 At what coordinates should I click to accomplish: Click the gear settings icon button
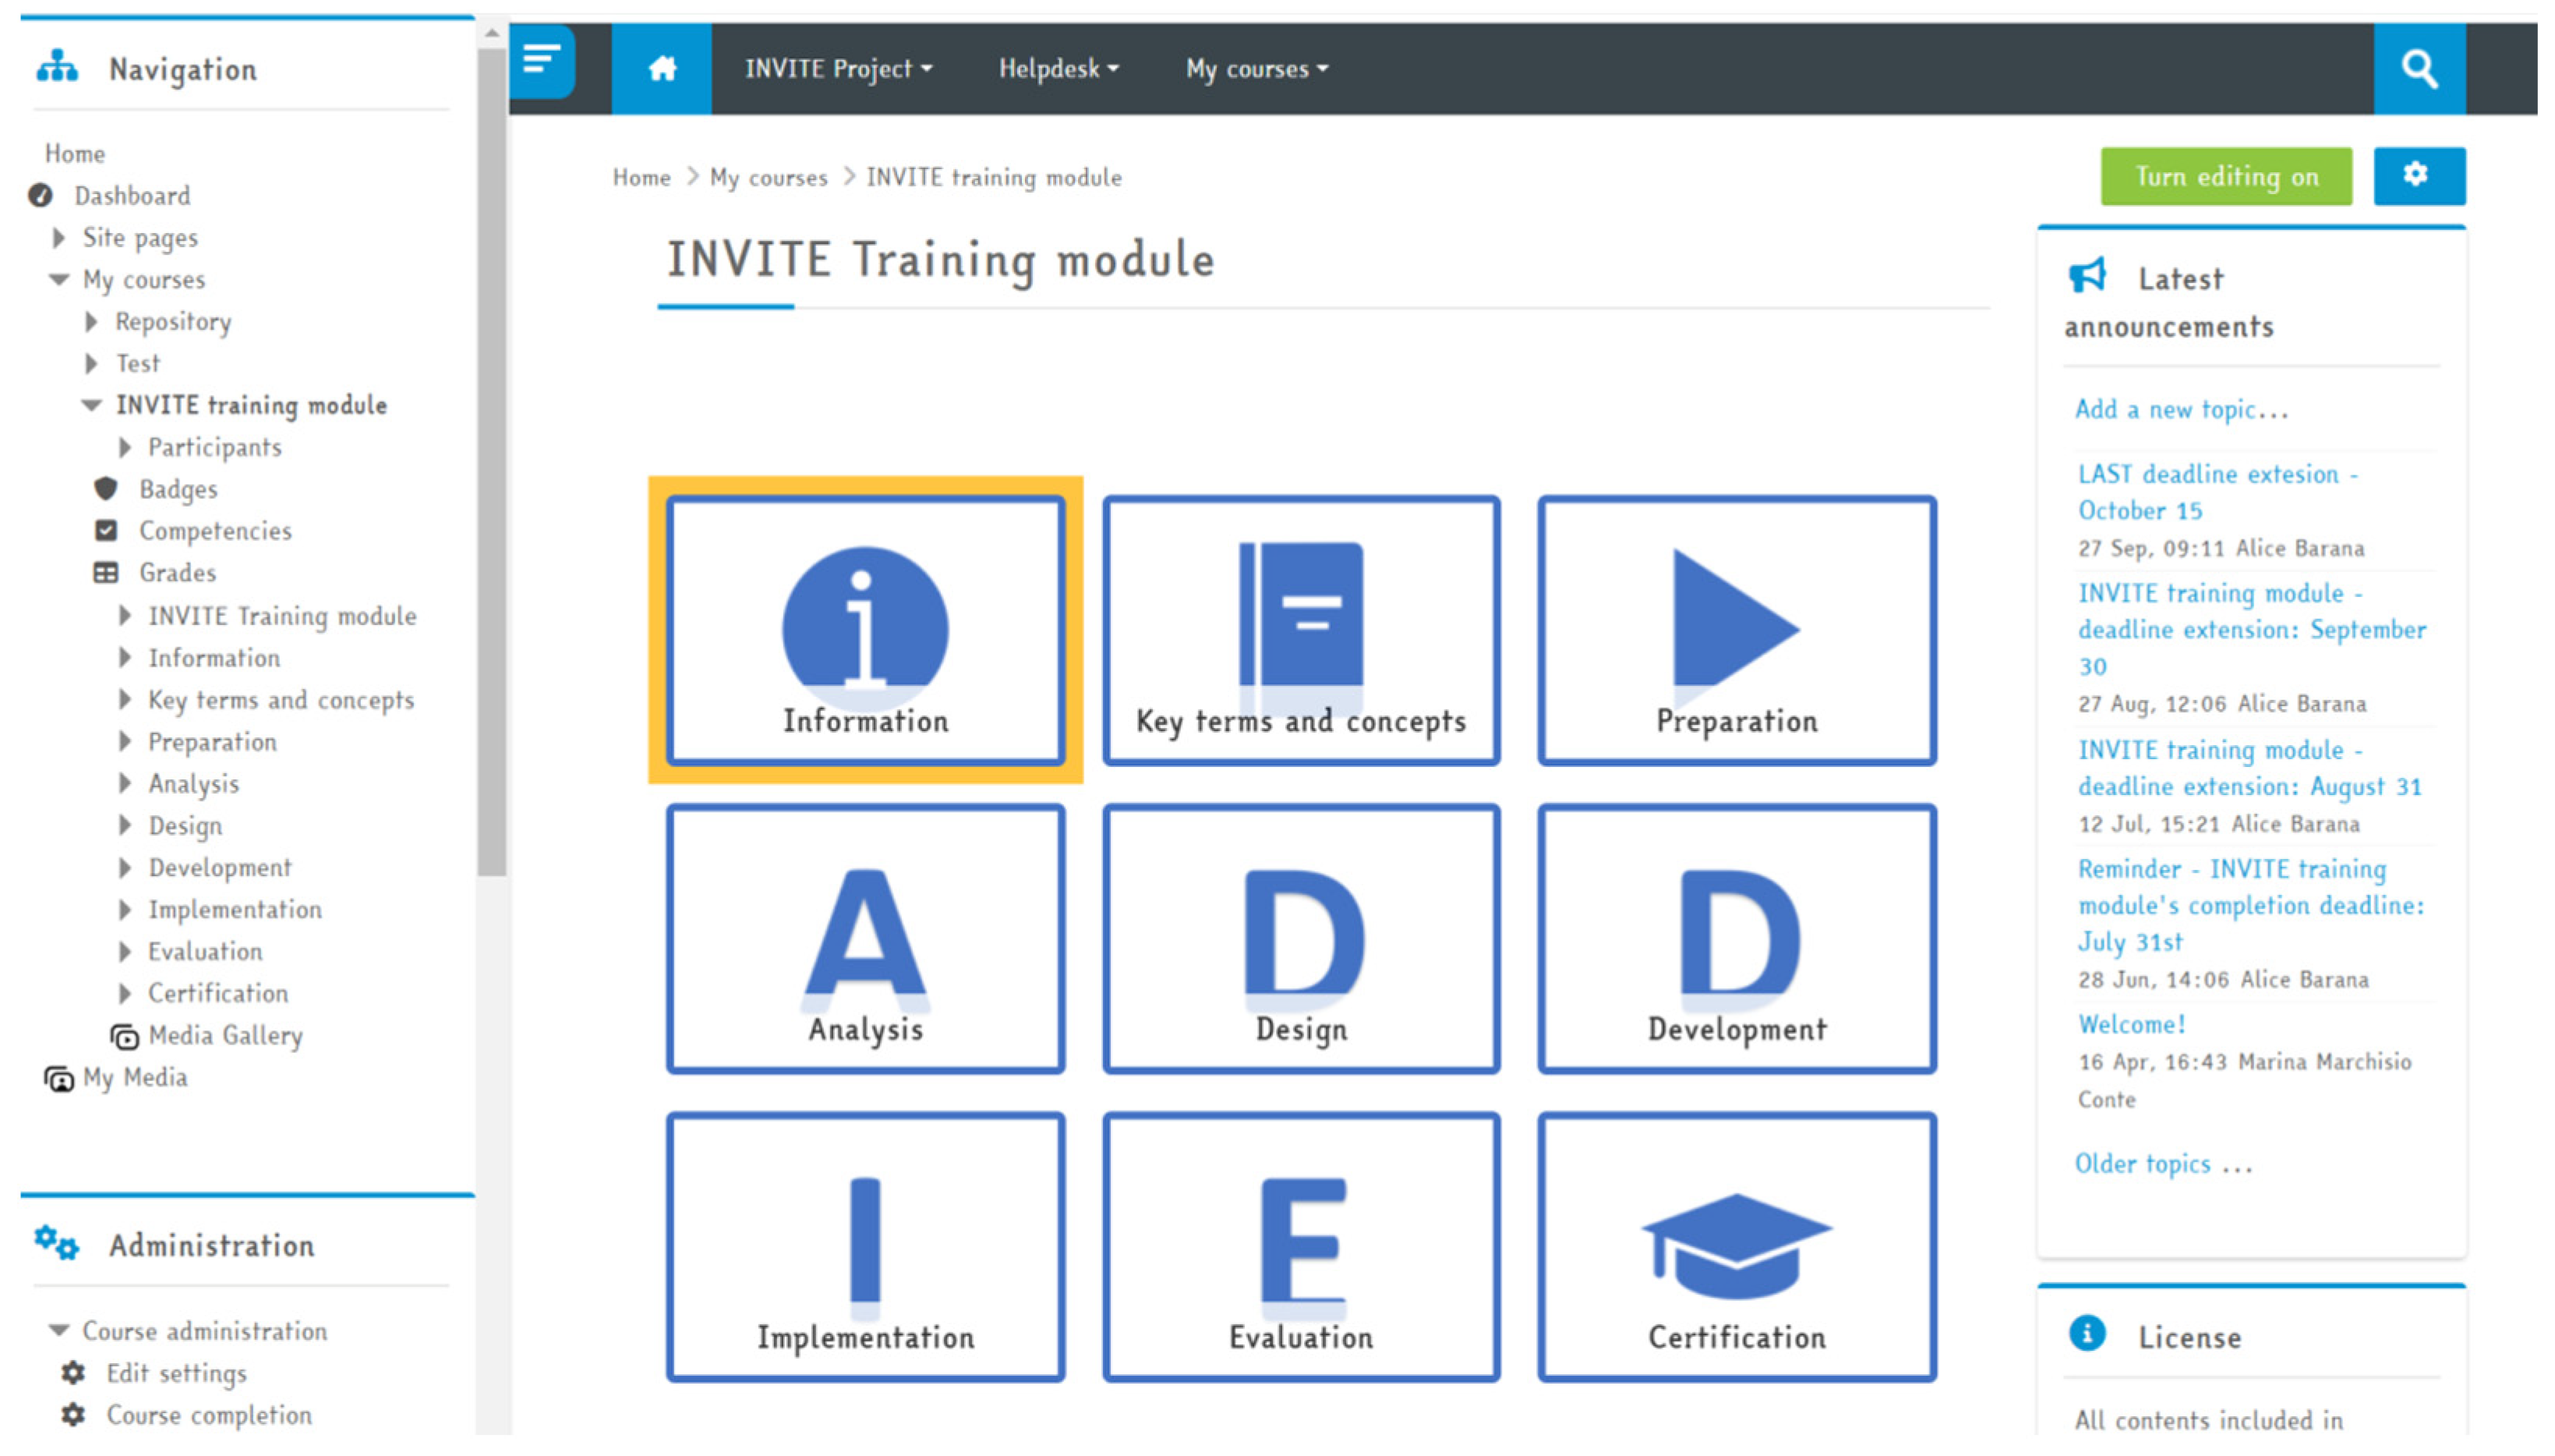click(2417, 175)
